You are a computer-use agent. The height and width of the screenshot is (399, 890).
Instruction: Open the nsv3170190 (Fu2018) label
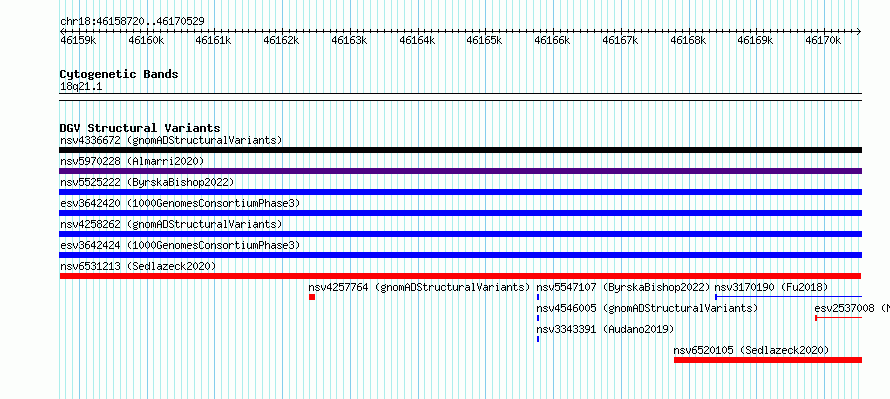click(771, 287)
